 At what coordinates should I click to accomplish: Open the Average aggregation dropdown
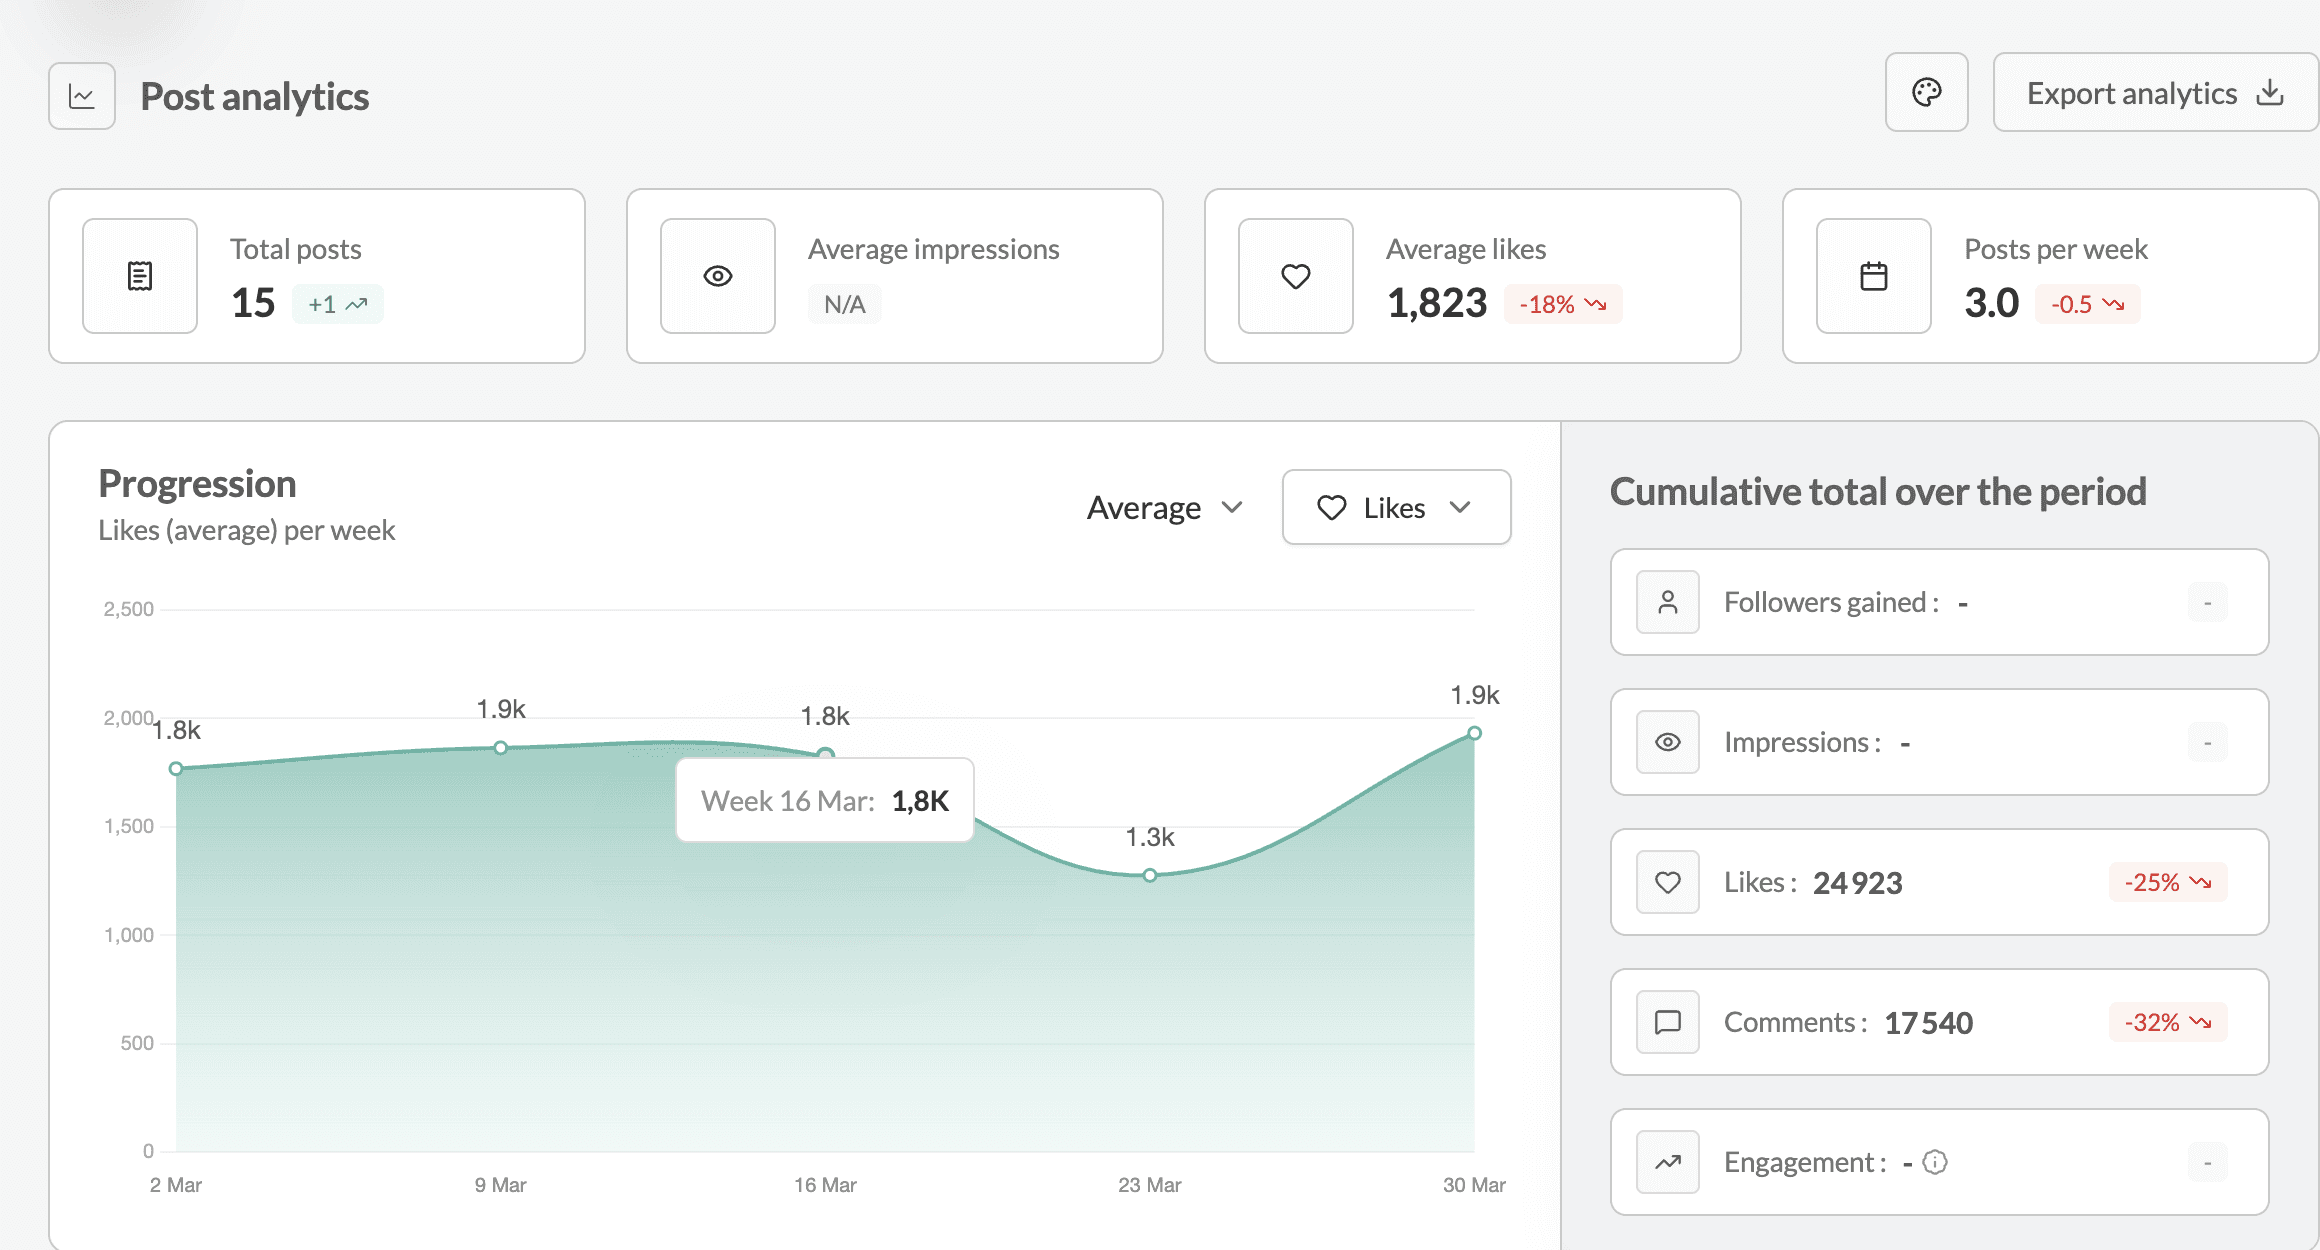click(x=1165, y=508)
